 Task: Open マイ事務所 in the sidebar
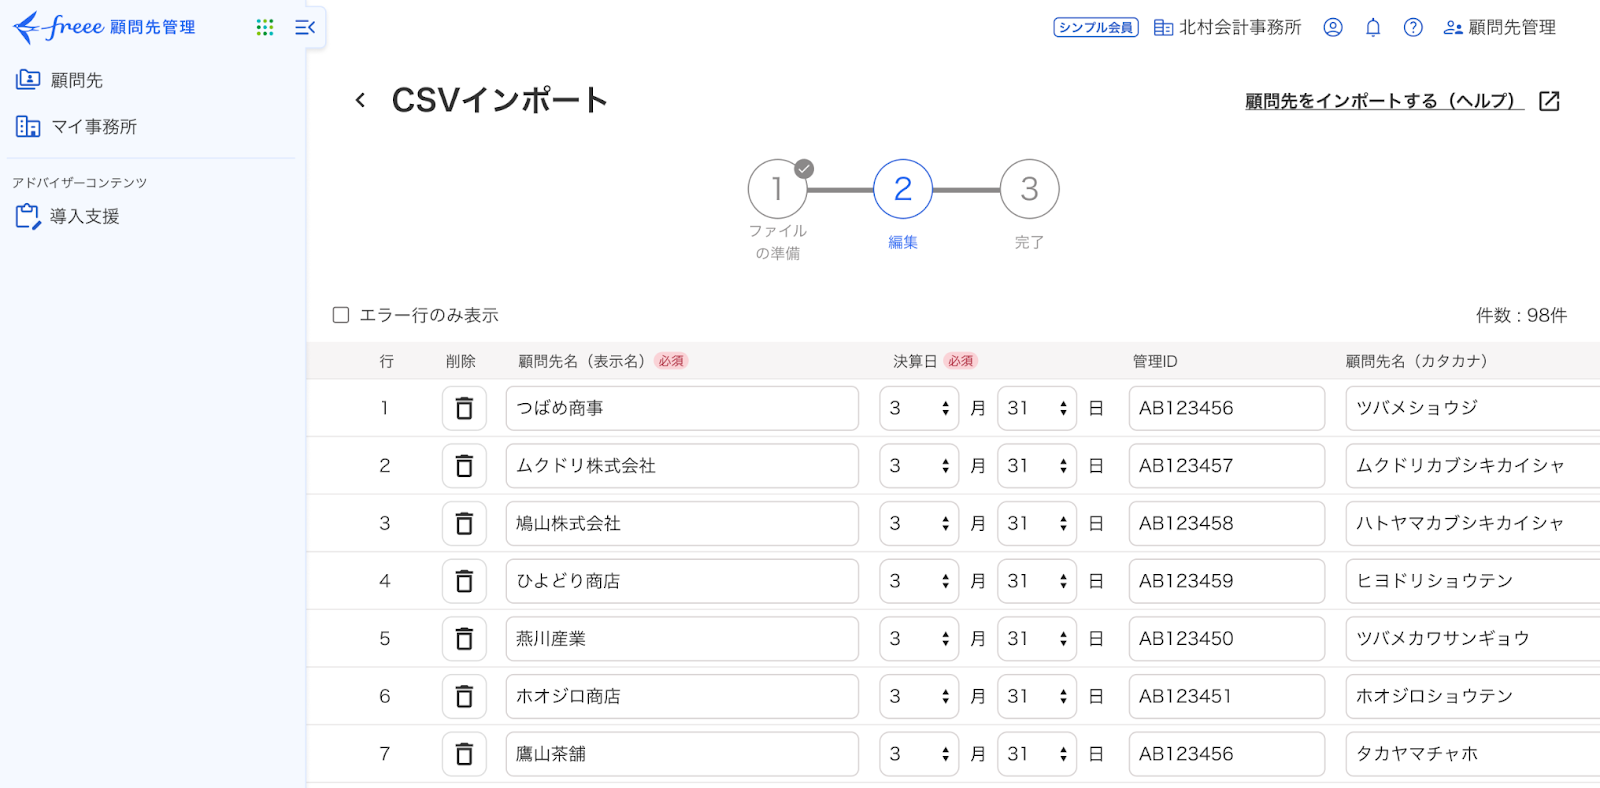(77, 126)
